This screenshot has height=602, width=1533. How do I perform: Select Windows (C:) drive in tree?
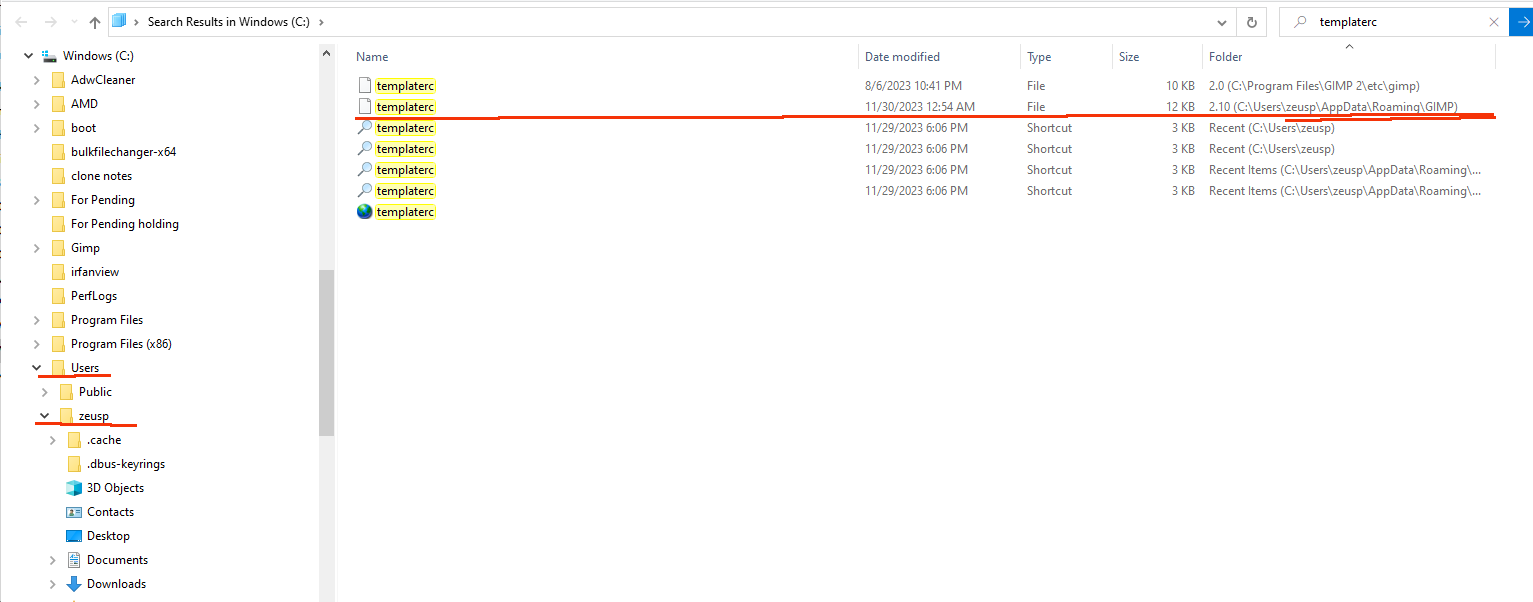coord(97,56)
